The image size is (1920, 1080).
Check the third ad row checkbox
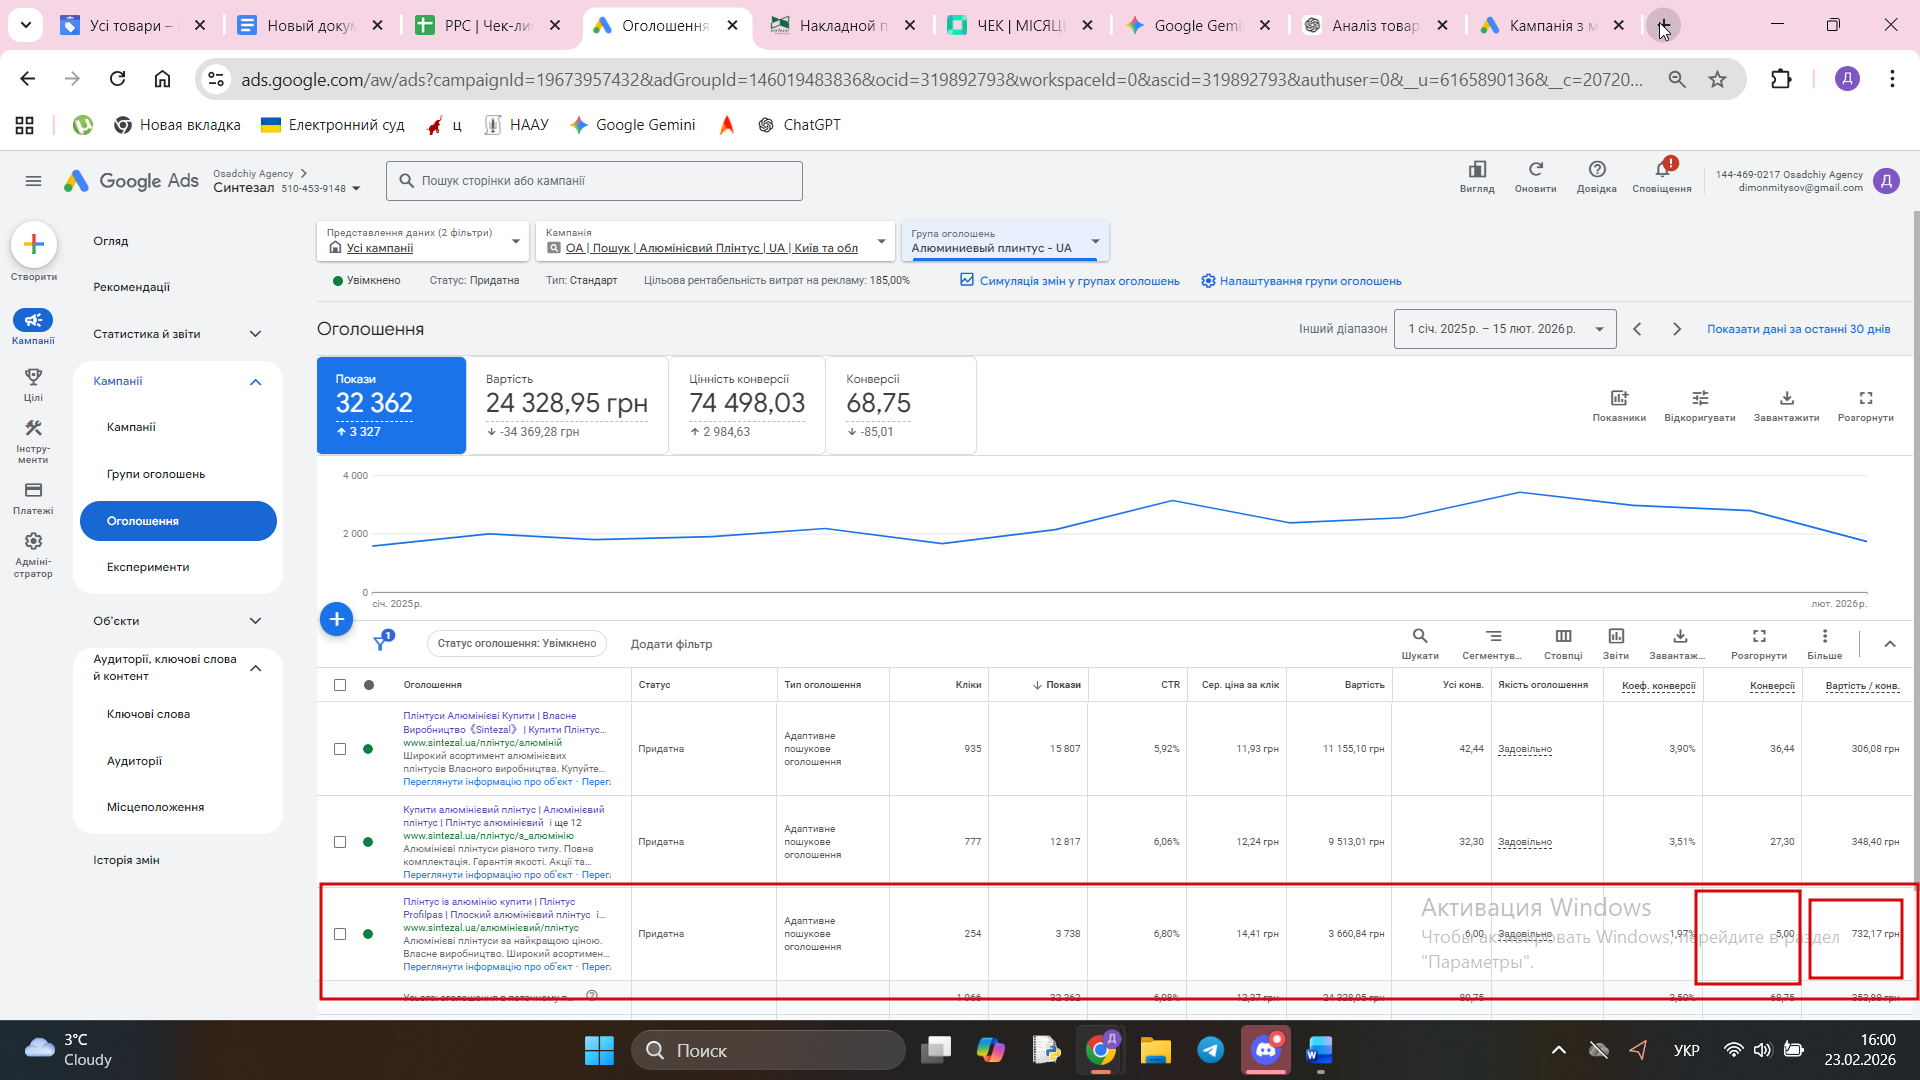click(340, 934)
